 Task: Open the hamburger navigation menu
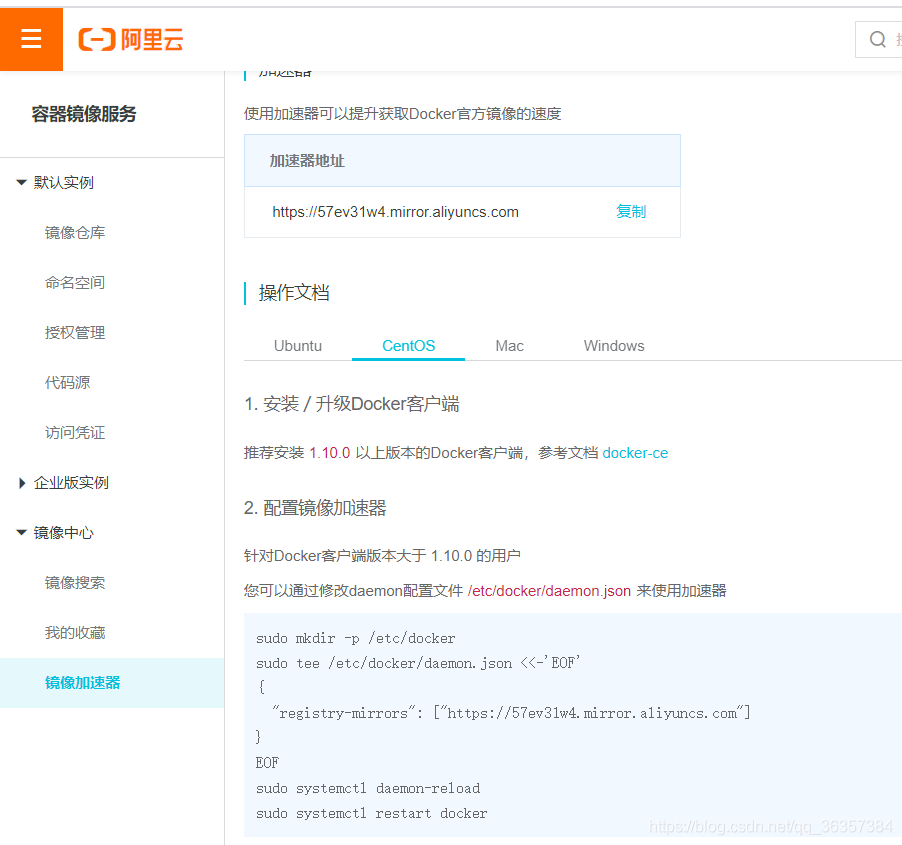pyautogui.click(x=31, y=38)
